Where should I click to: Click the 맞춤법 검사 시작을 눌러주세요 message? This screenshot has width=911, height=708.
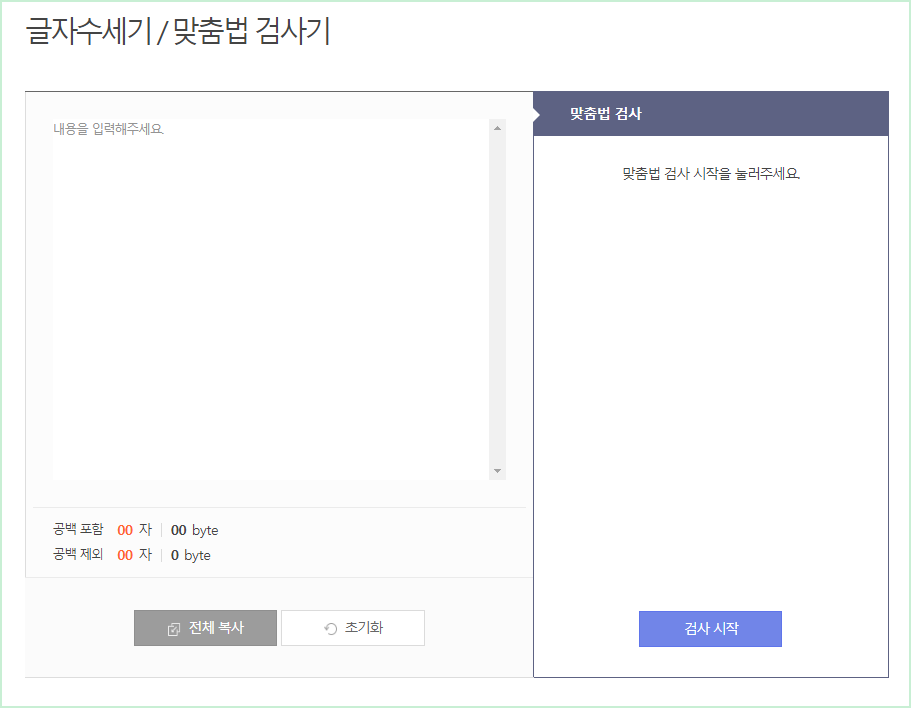pos(710,172)
